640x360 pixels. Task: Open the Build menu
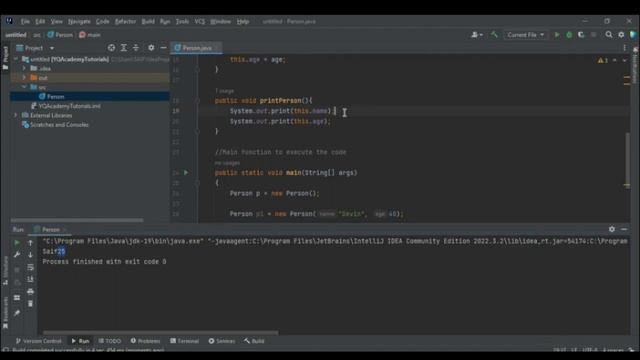[x=148, y=21]
